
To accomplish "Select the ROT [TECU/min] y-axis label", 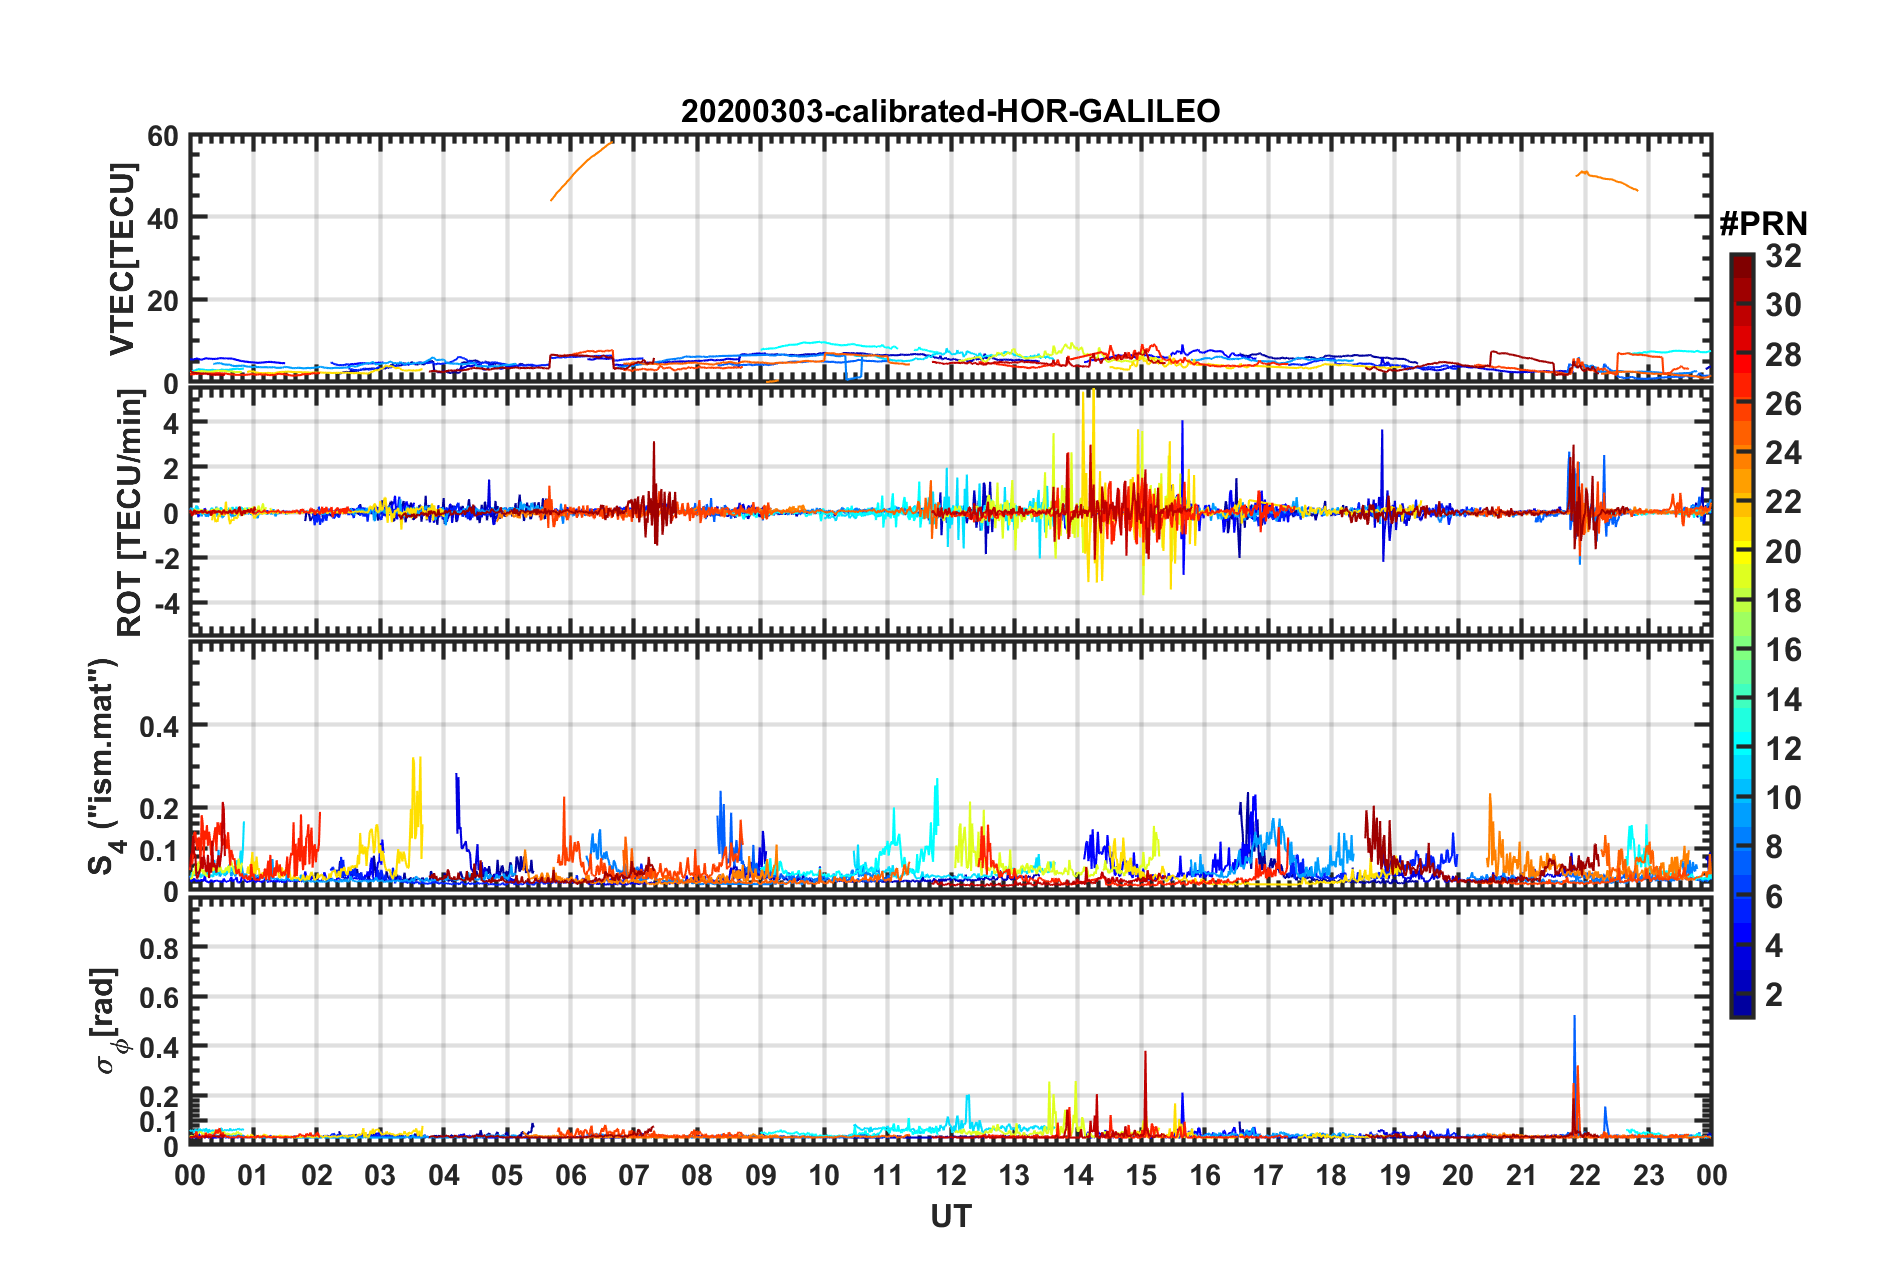I will 130,513.
